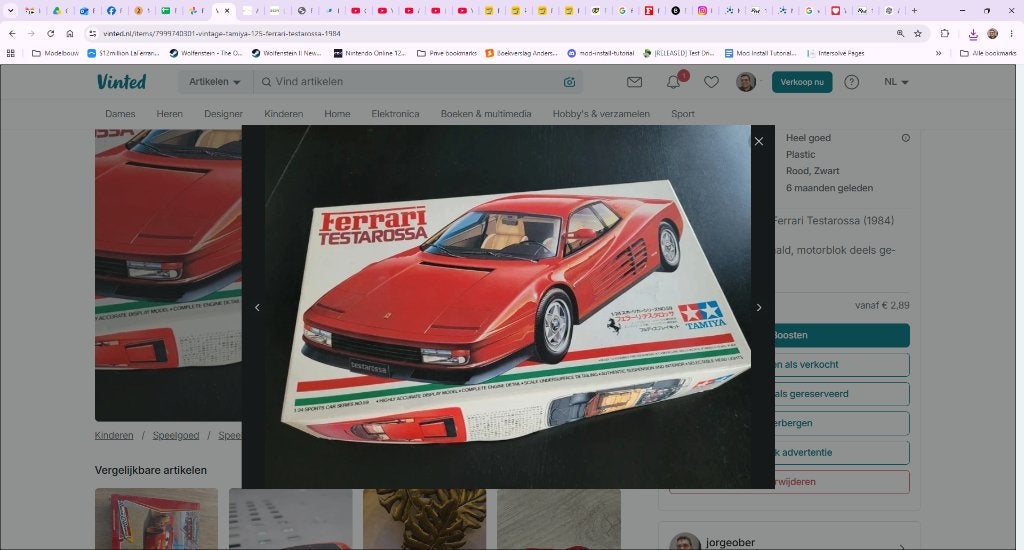Open the Elektronica category menu

[x=395, y=114]
